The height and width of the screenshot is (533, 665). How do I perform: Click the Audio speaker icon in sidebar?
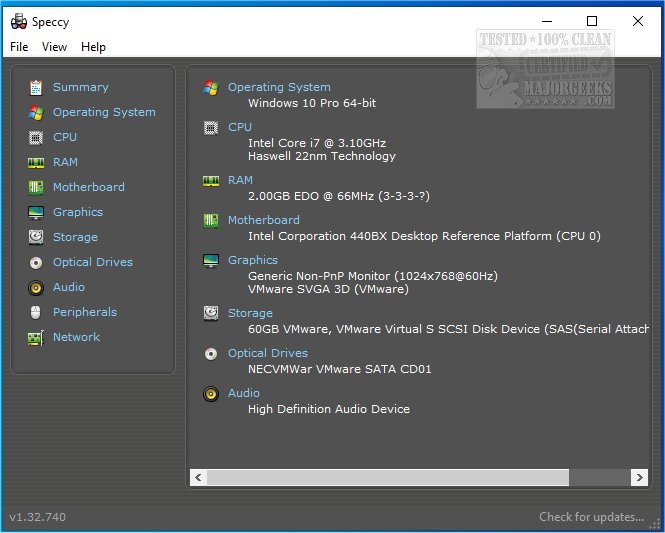coord(36,288)
